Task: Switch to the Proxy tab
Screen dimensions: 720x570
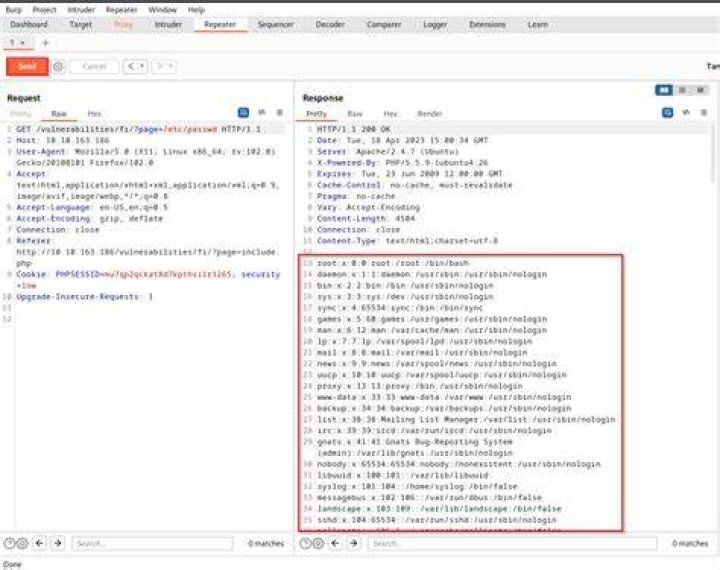Action: pyautogui.click(x=123, y=24)
